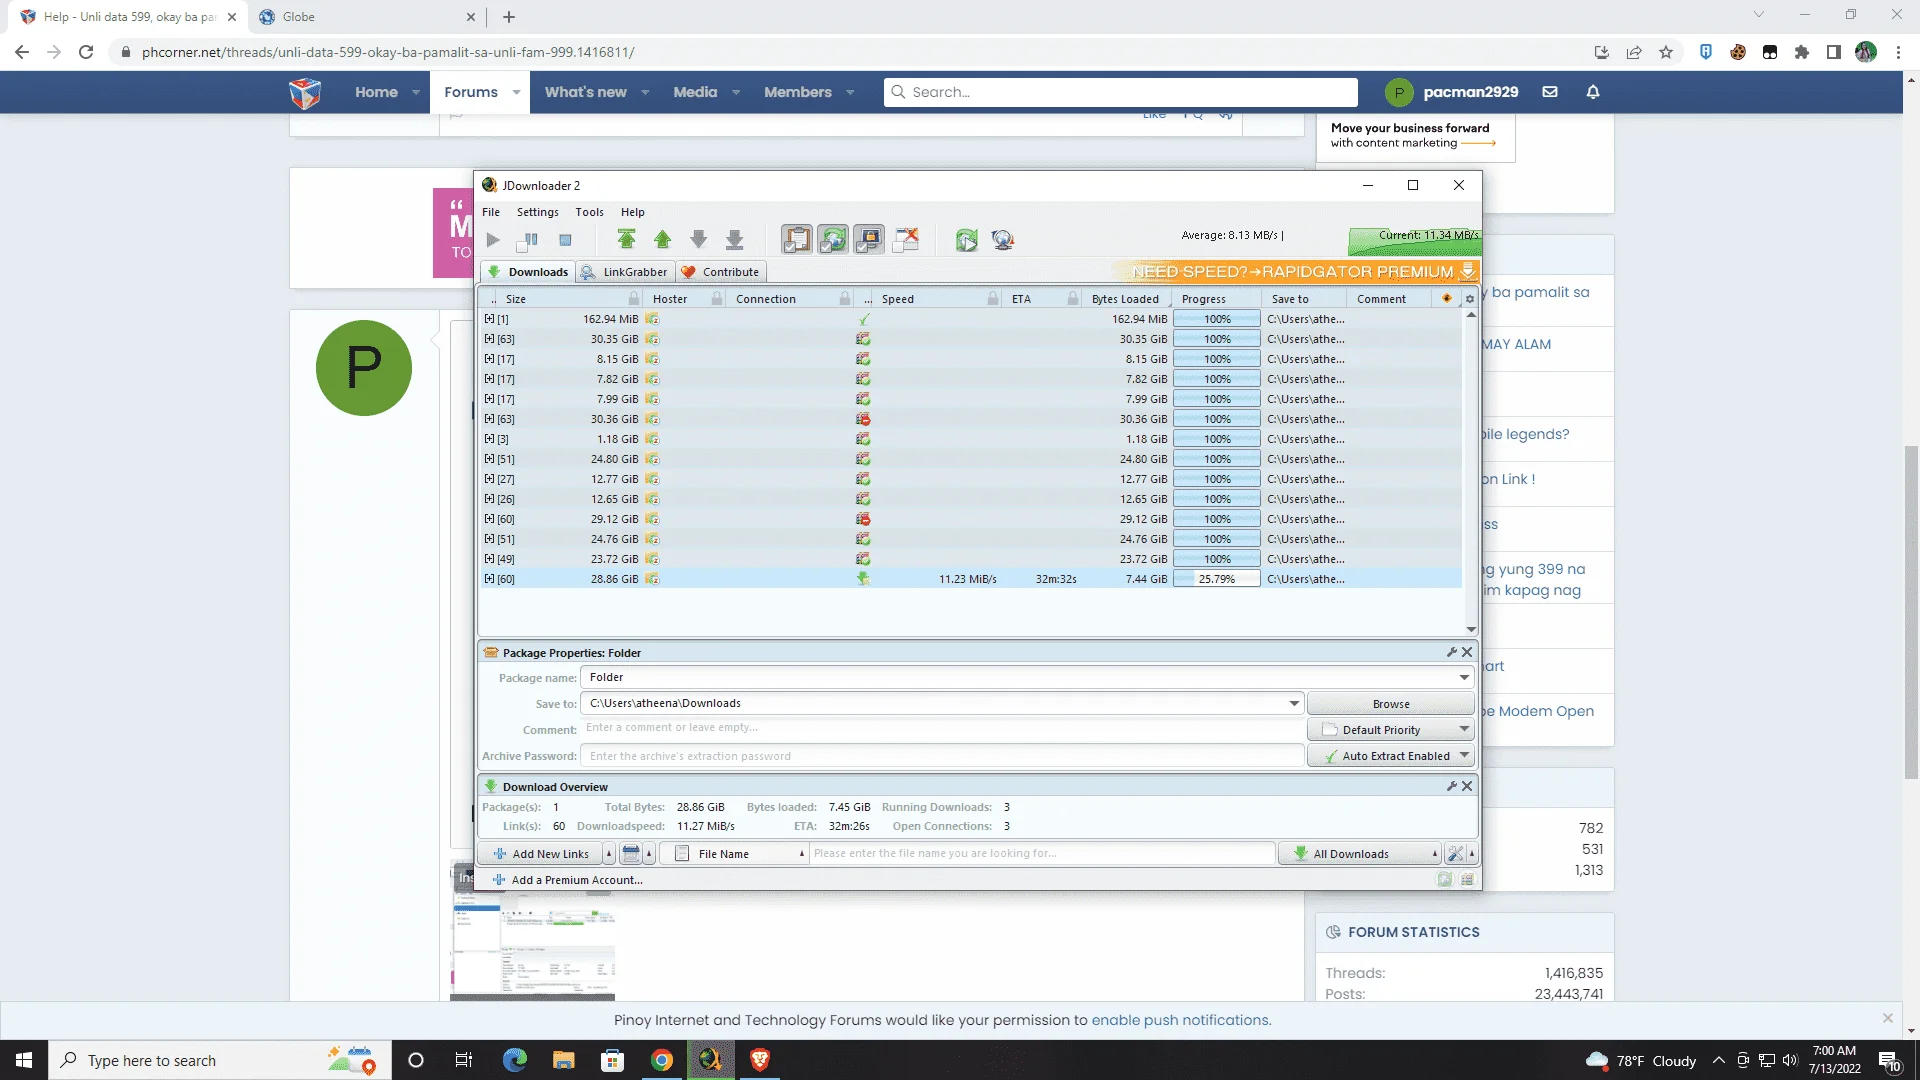Open Download Overview panel settings wrench
The width and height of the screenshot is (1920, 1080).
(1451, 786)
